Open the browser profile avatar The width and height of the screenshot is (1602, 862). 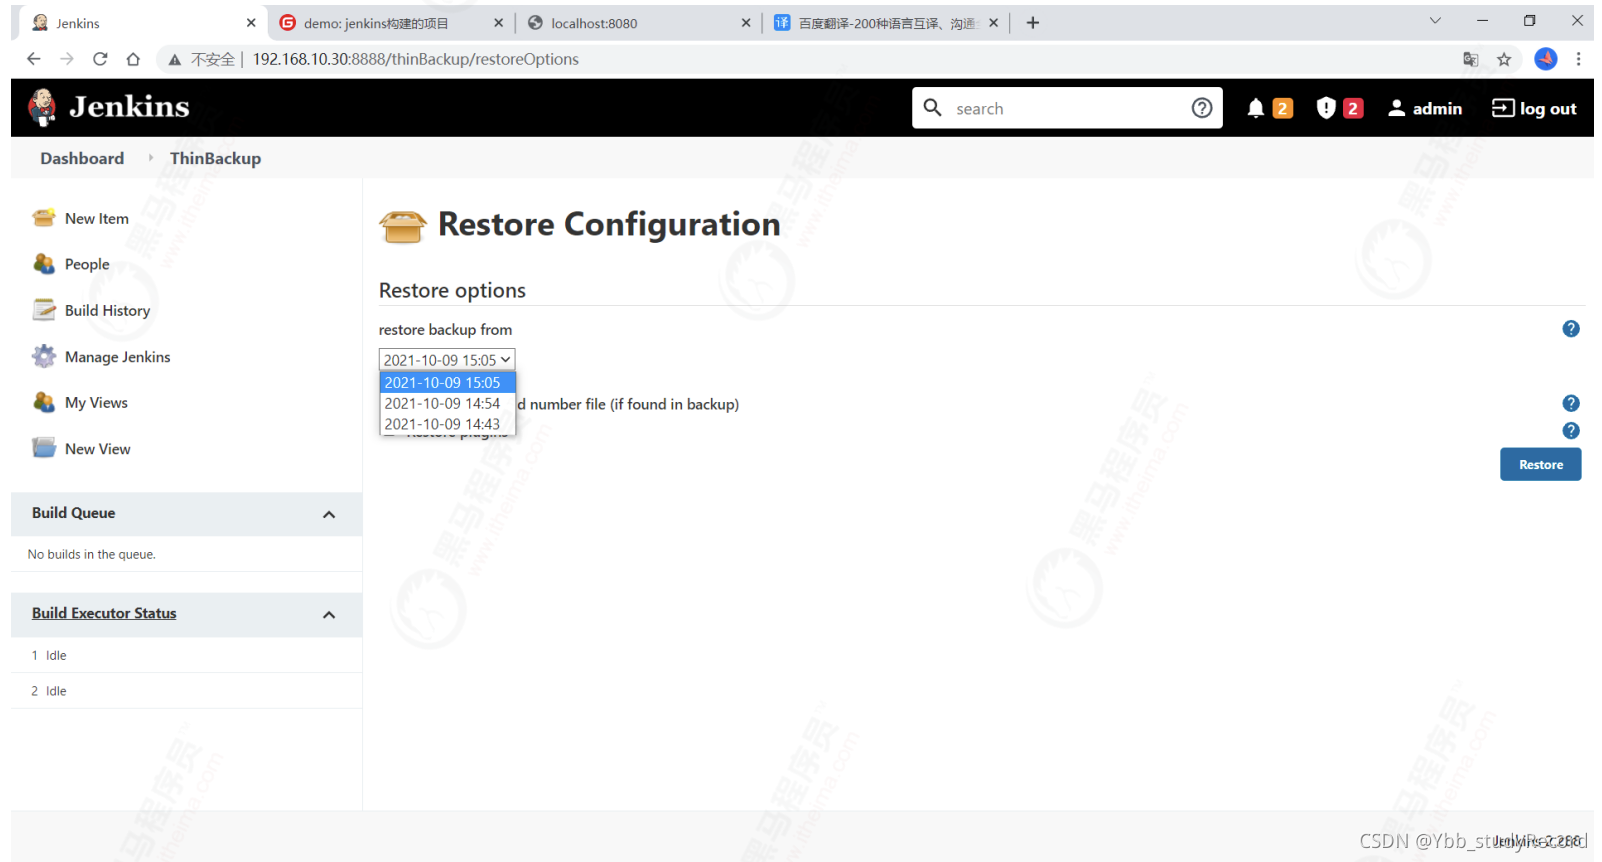(1546, 59)
